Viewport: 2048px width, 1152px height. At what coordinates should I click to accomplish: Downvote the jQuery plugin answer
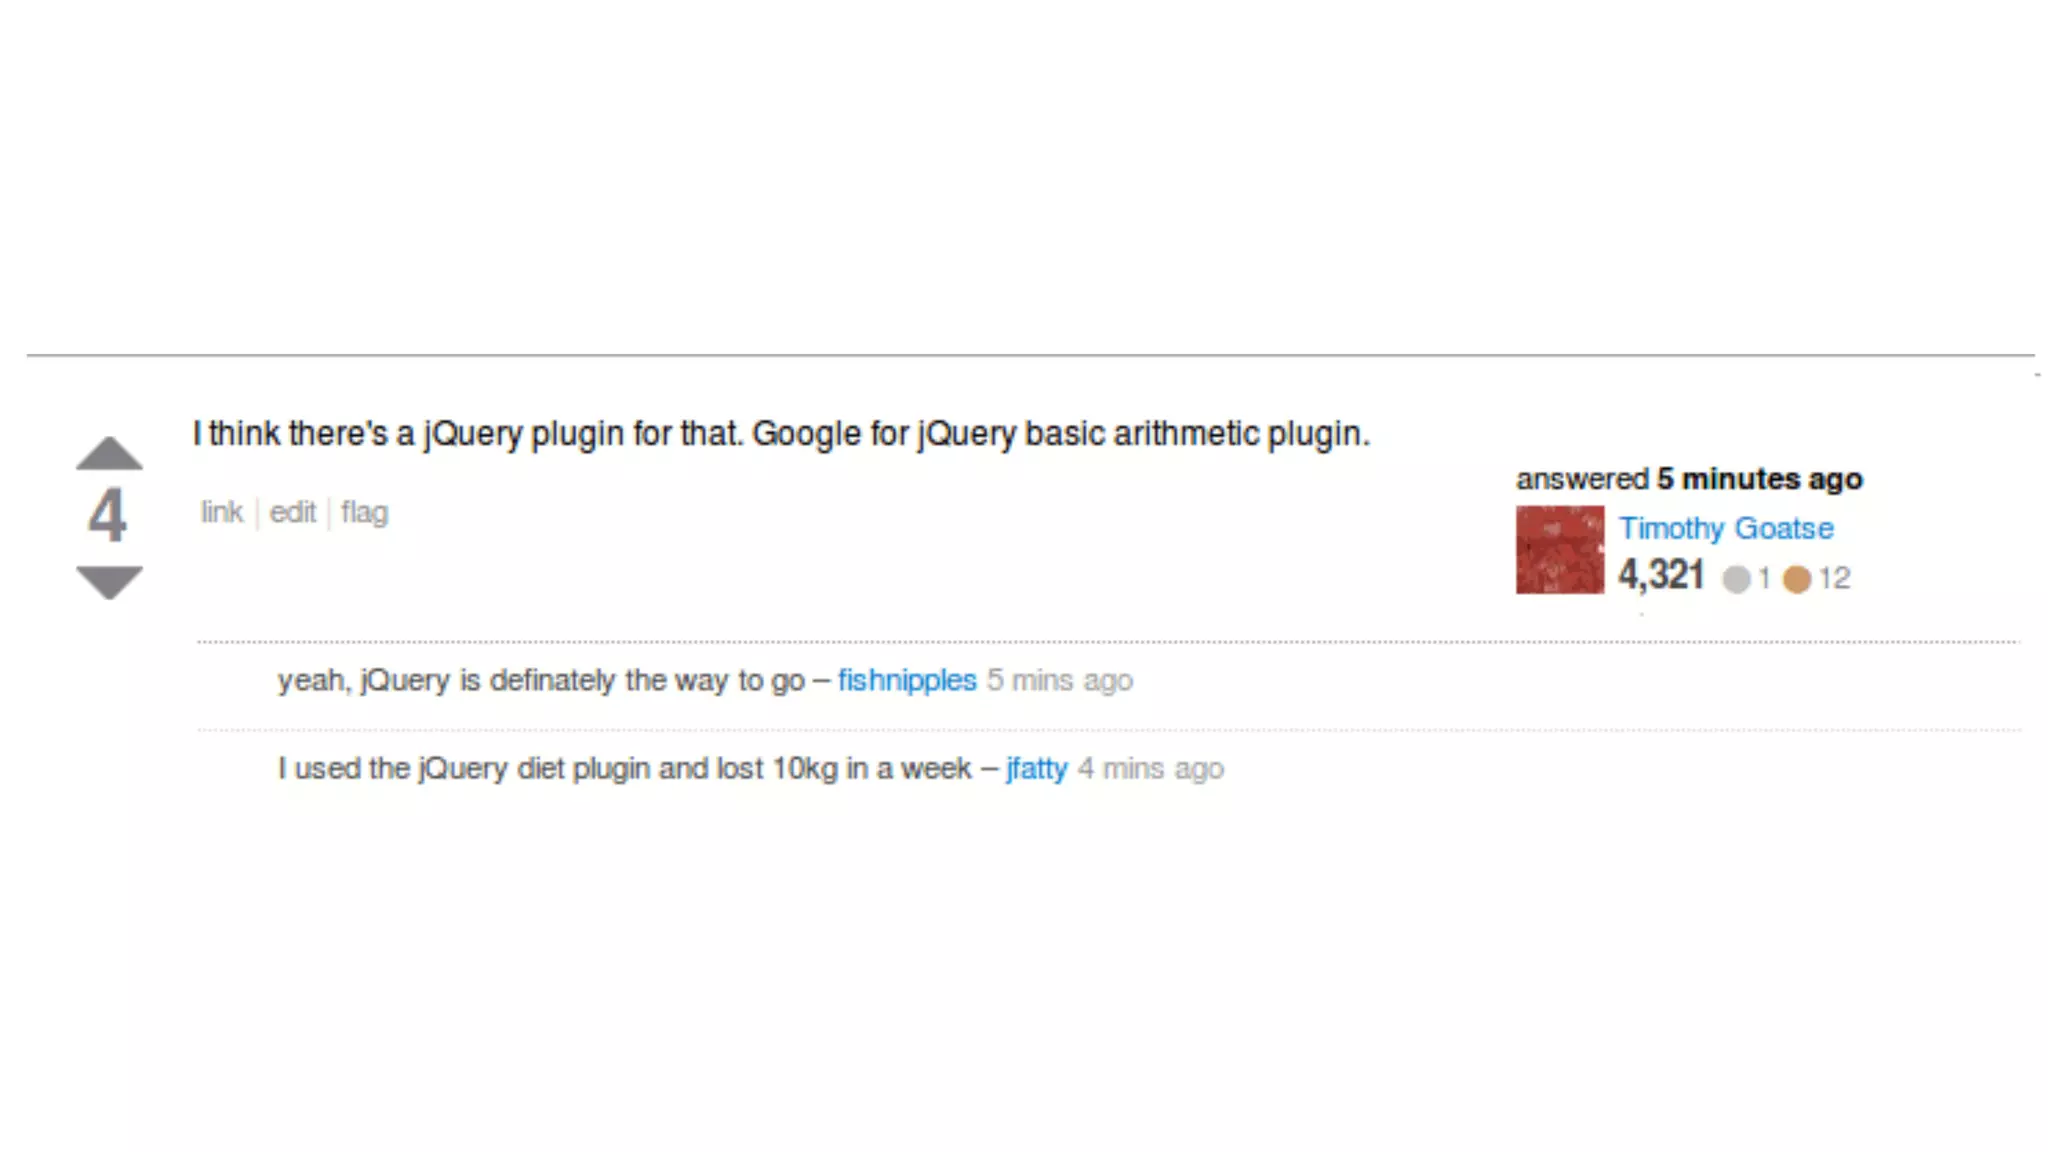(109, 583)
